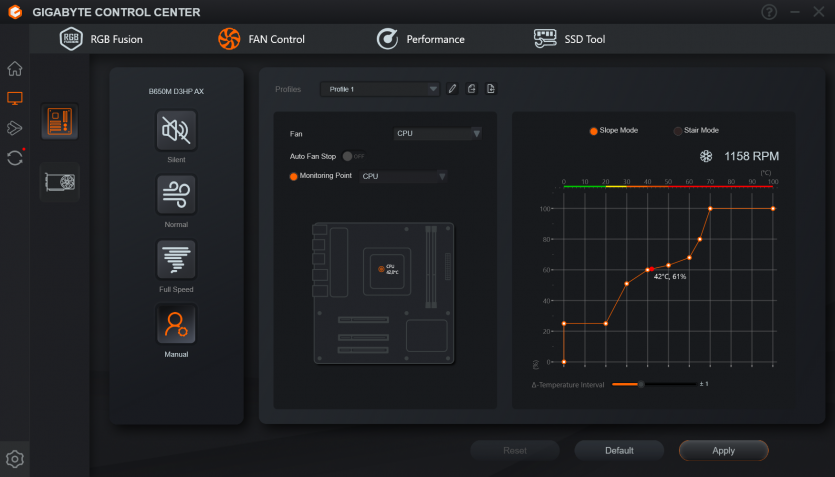Open settings gear at bottom left
835x477 pixels.
coord(15,459)
